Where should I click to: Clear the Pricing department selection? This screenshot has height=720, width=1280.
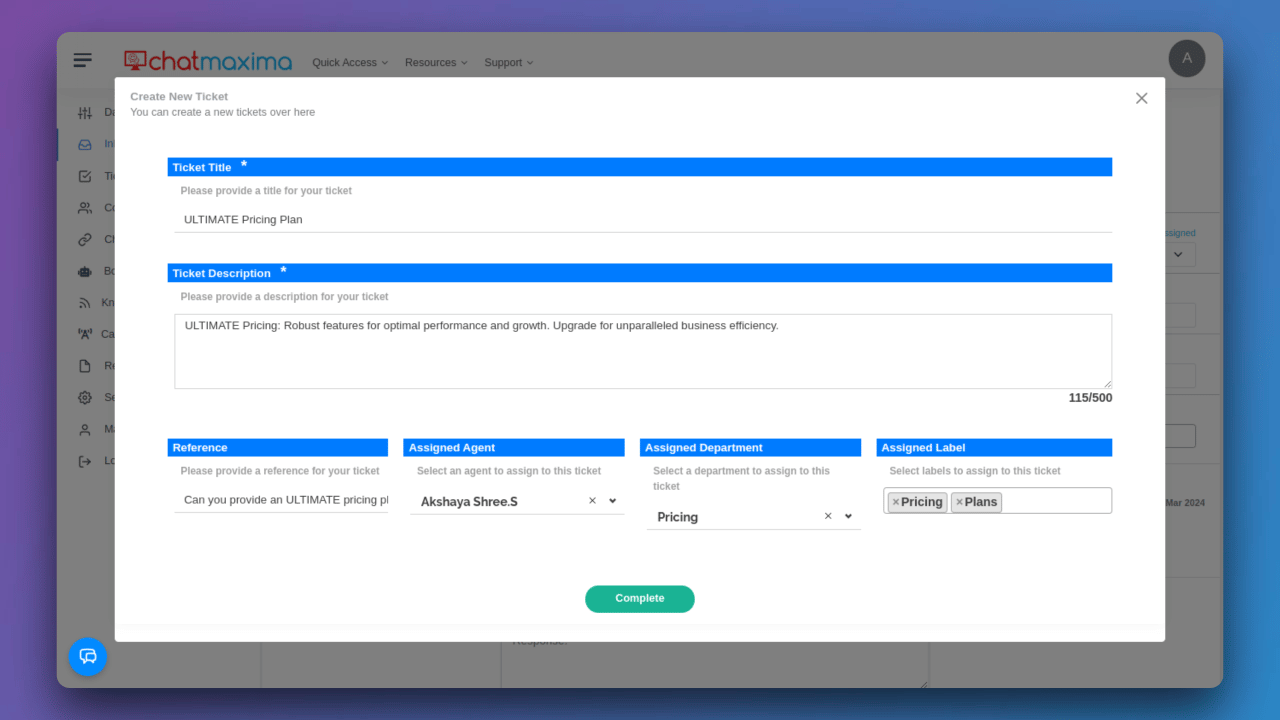[828, 516]
